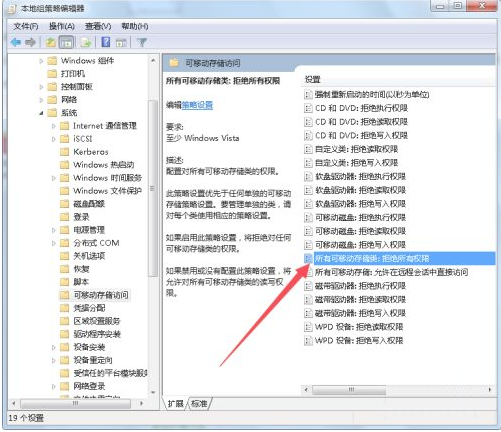Open the 操作(A) menu
This screenshot has width=501, height=432.
62,26
